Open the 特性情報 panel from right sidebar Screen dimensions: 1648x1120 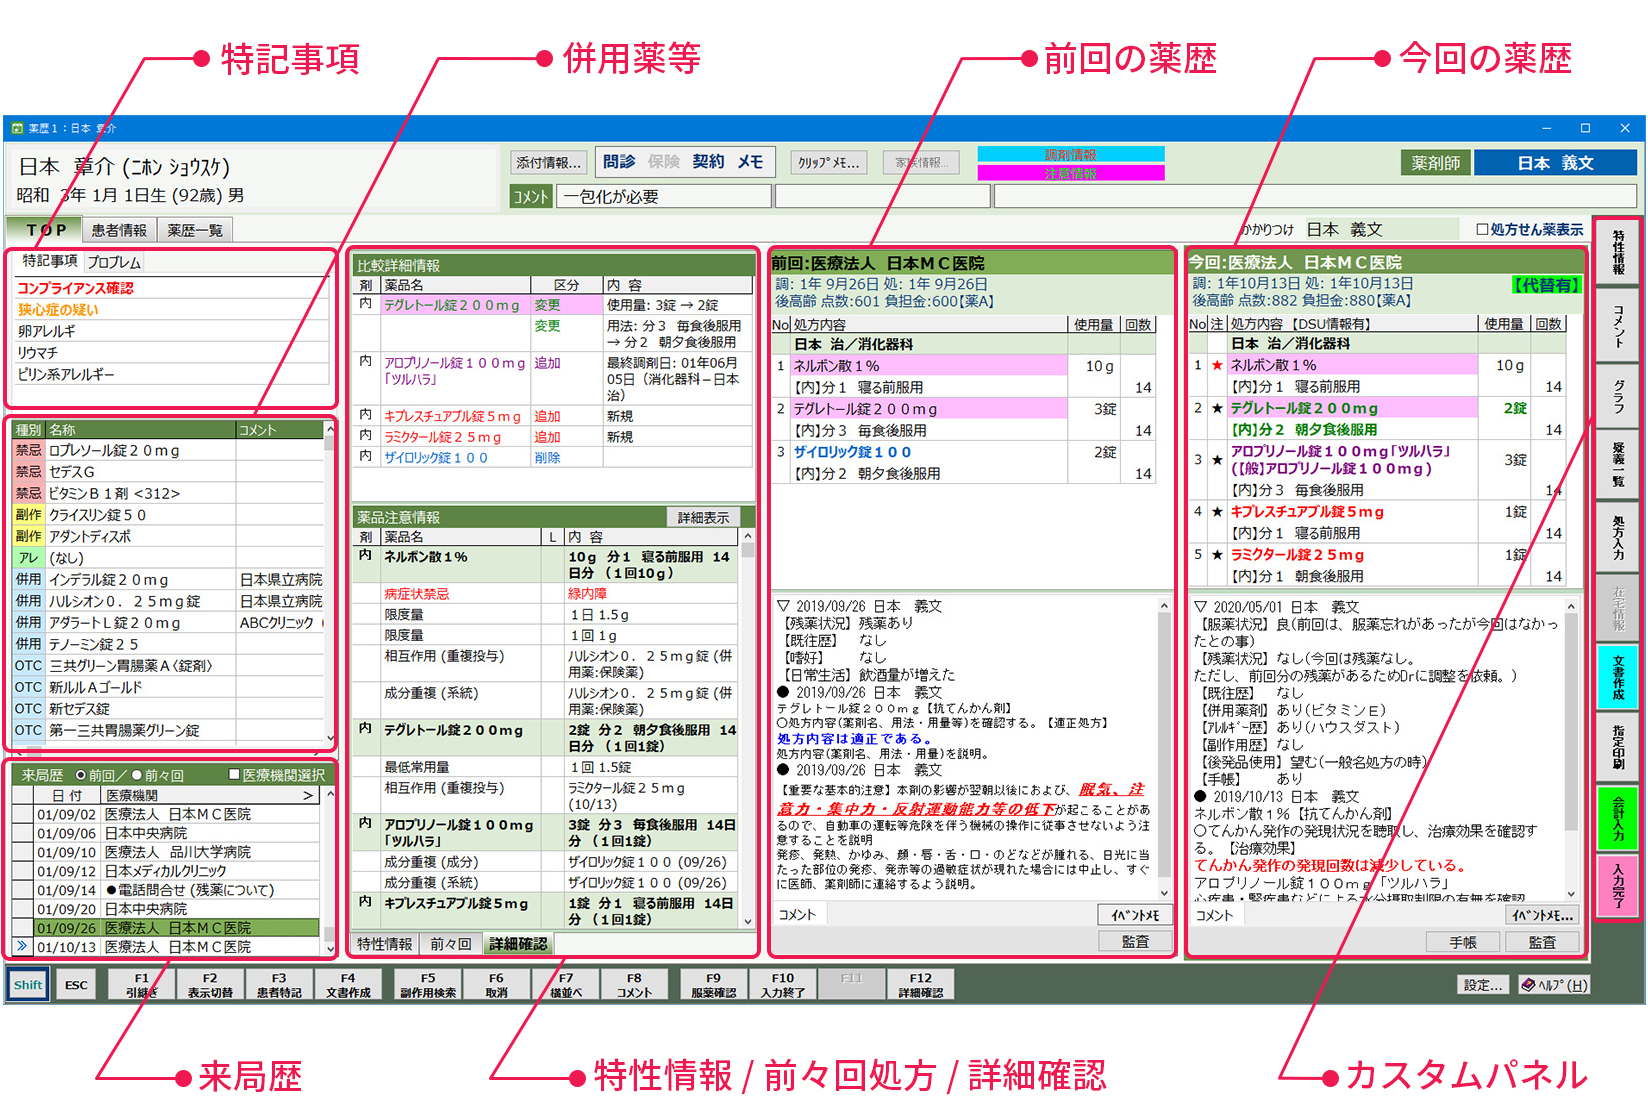1618,255
